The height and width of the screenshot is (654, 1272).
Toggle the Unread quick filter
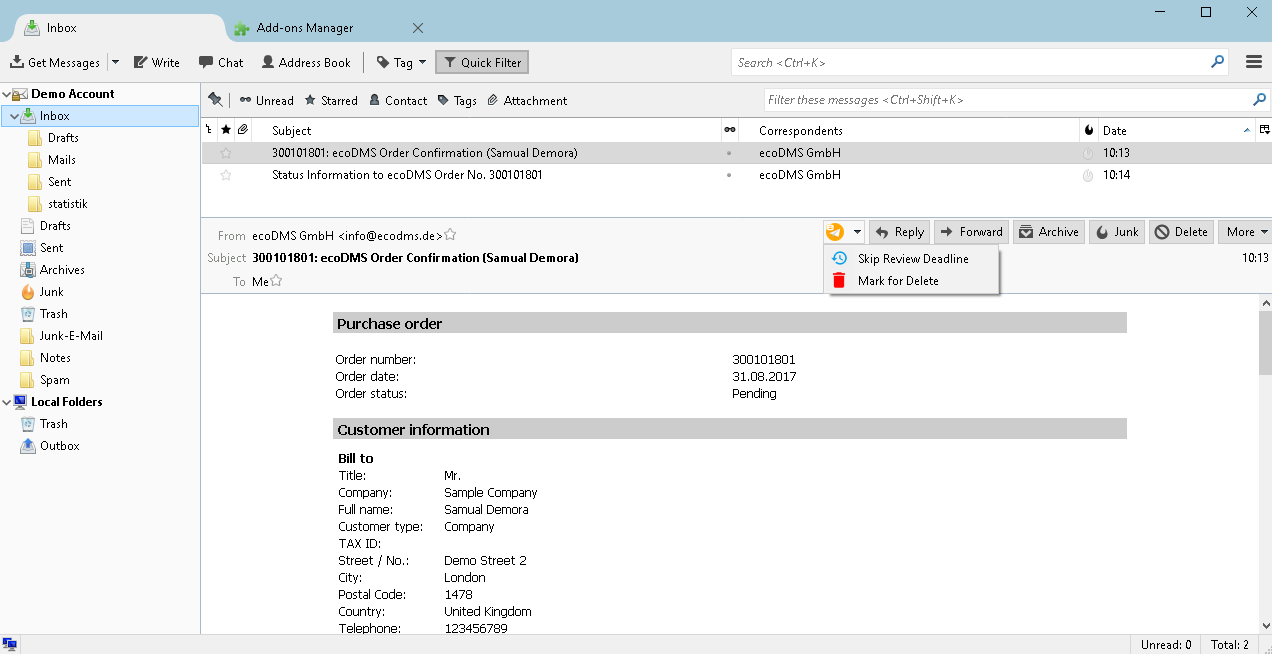tap(266, 100)
